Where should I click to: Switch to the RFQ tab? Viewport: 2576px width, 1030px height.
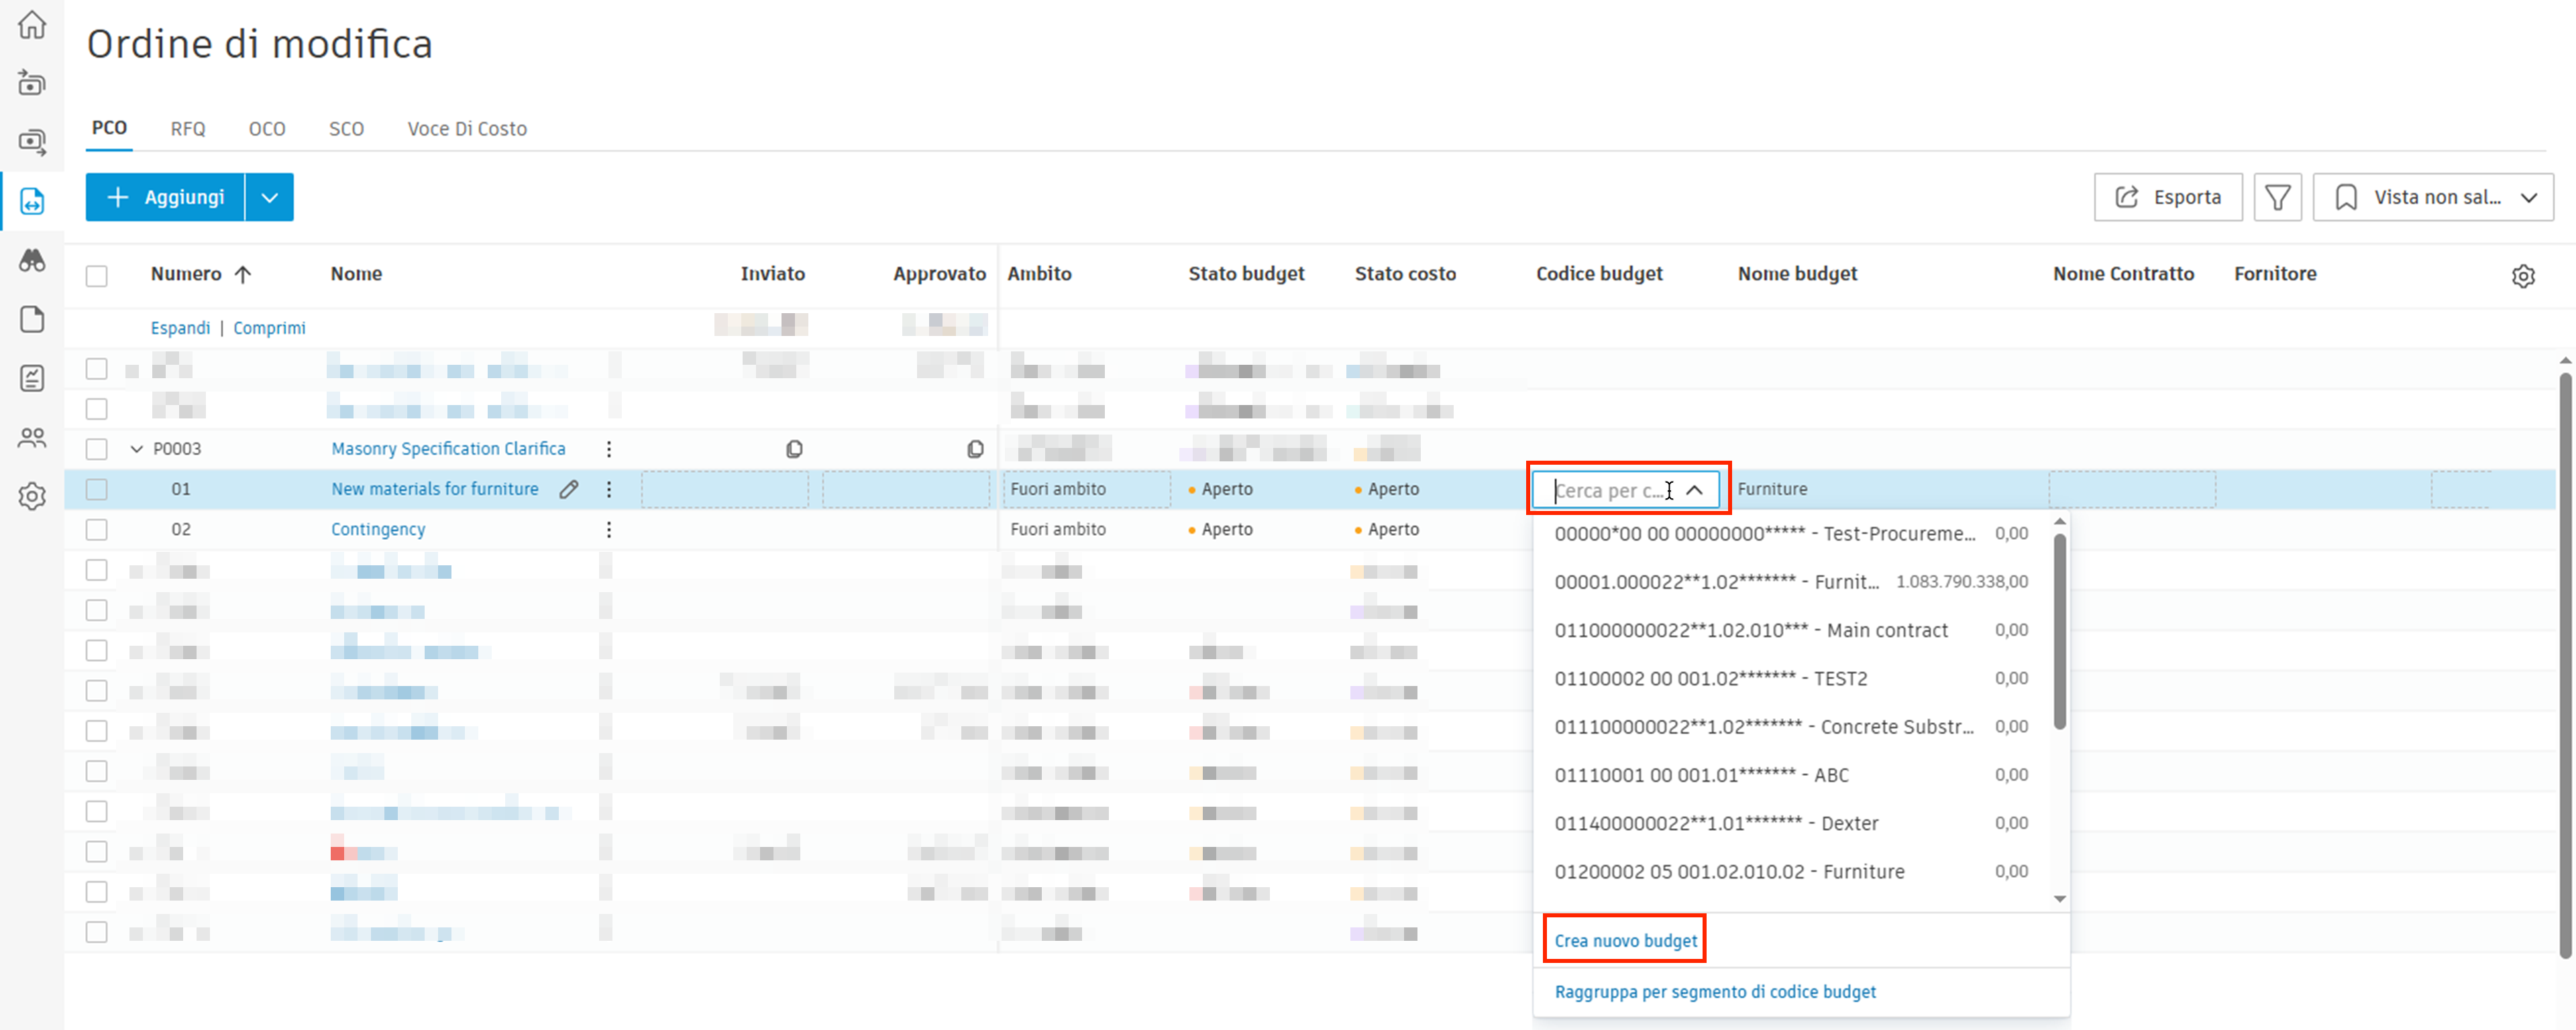187,128
